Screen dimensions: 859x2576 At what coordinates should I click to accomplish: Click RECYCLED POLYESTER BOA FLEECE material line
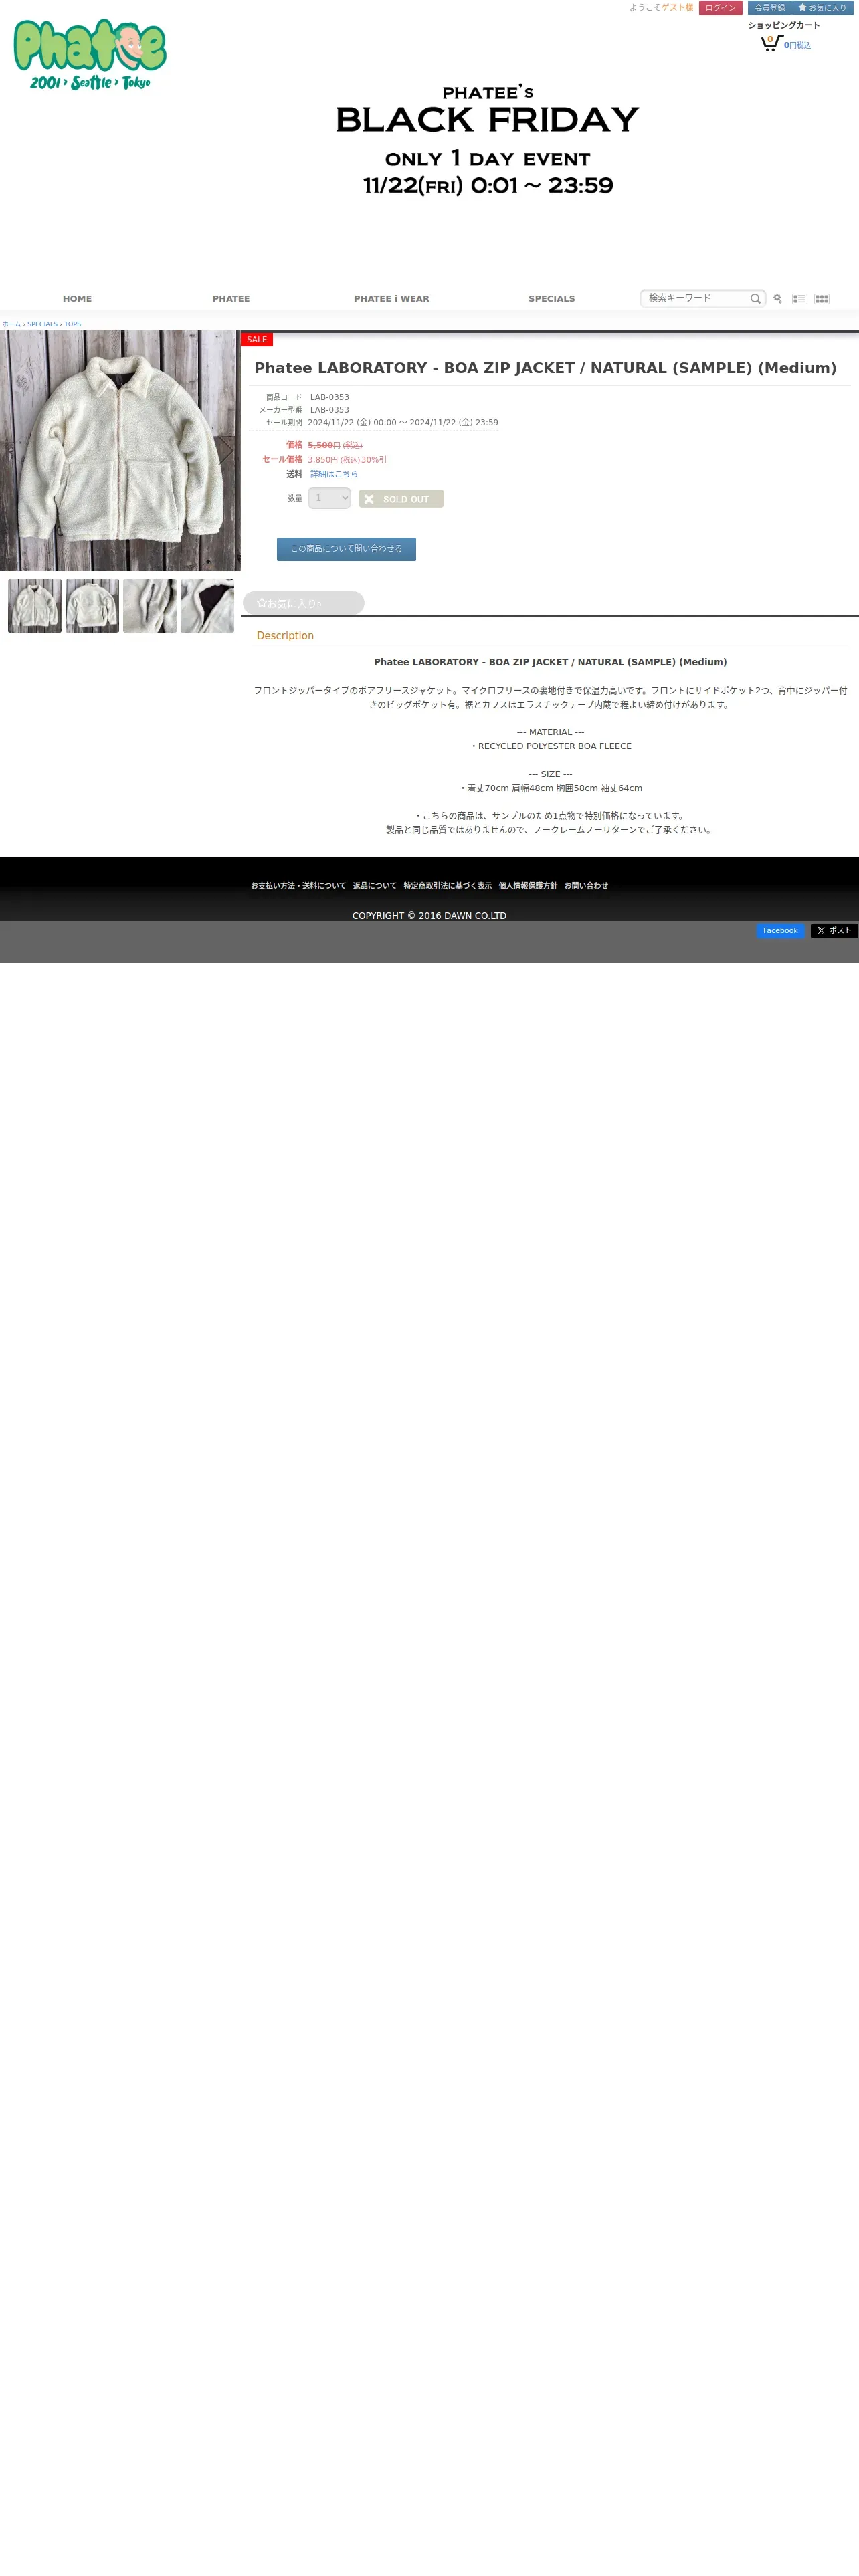pyautogui.click(x=550, y=746)
